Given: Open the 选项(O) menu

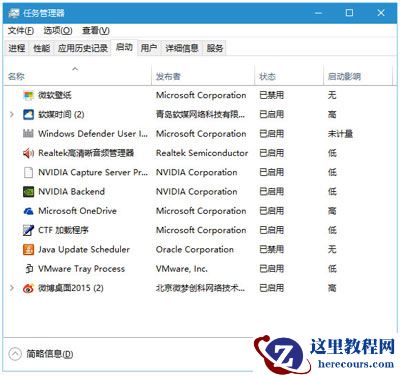Looking at the screenshot, I should 58,31.
